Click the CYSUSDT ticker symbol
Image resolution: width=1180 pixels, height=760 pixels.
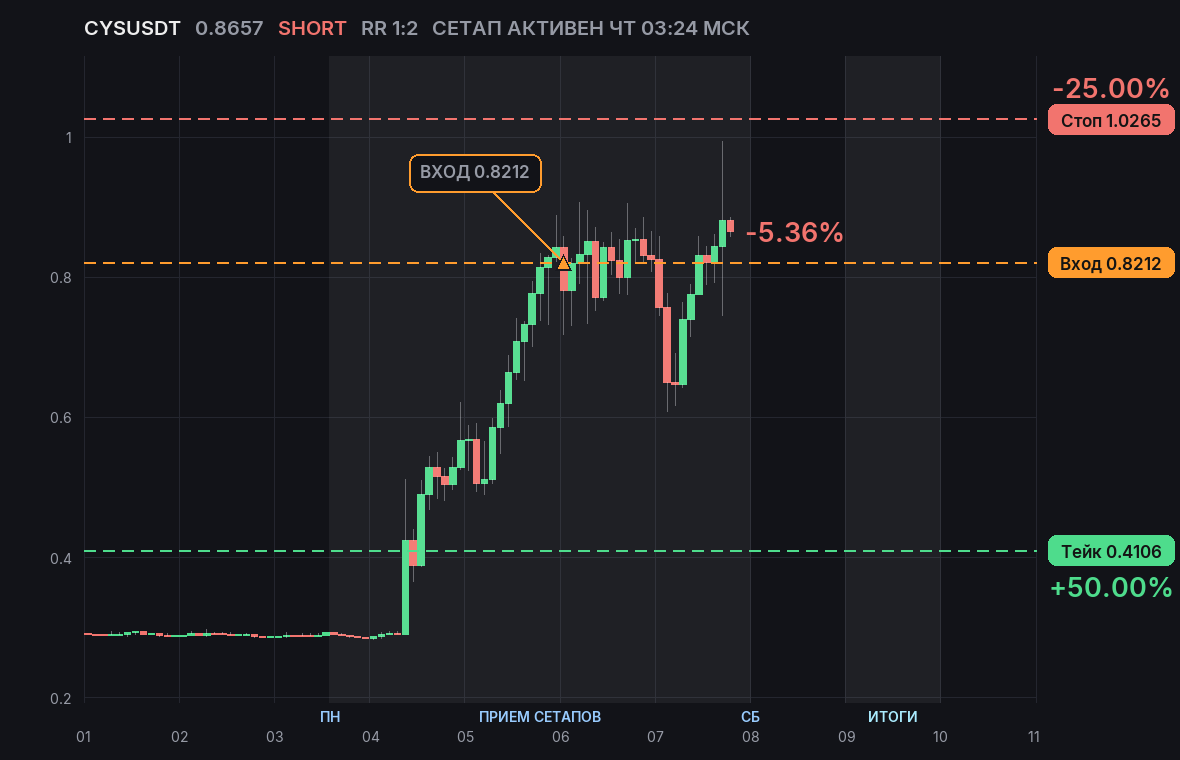pos(132,29)
